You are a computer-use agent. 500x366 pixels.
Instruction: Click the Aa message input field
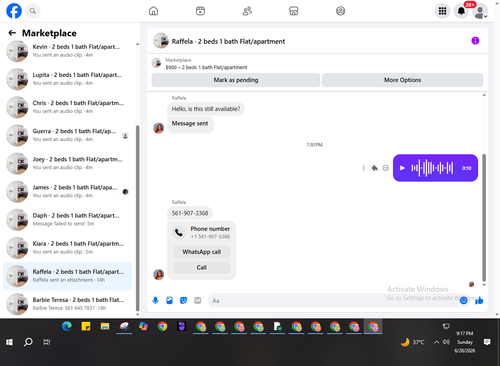tap(333, 301)
